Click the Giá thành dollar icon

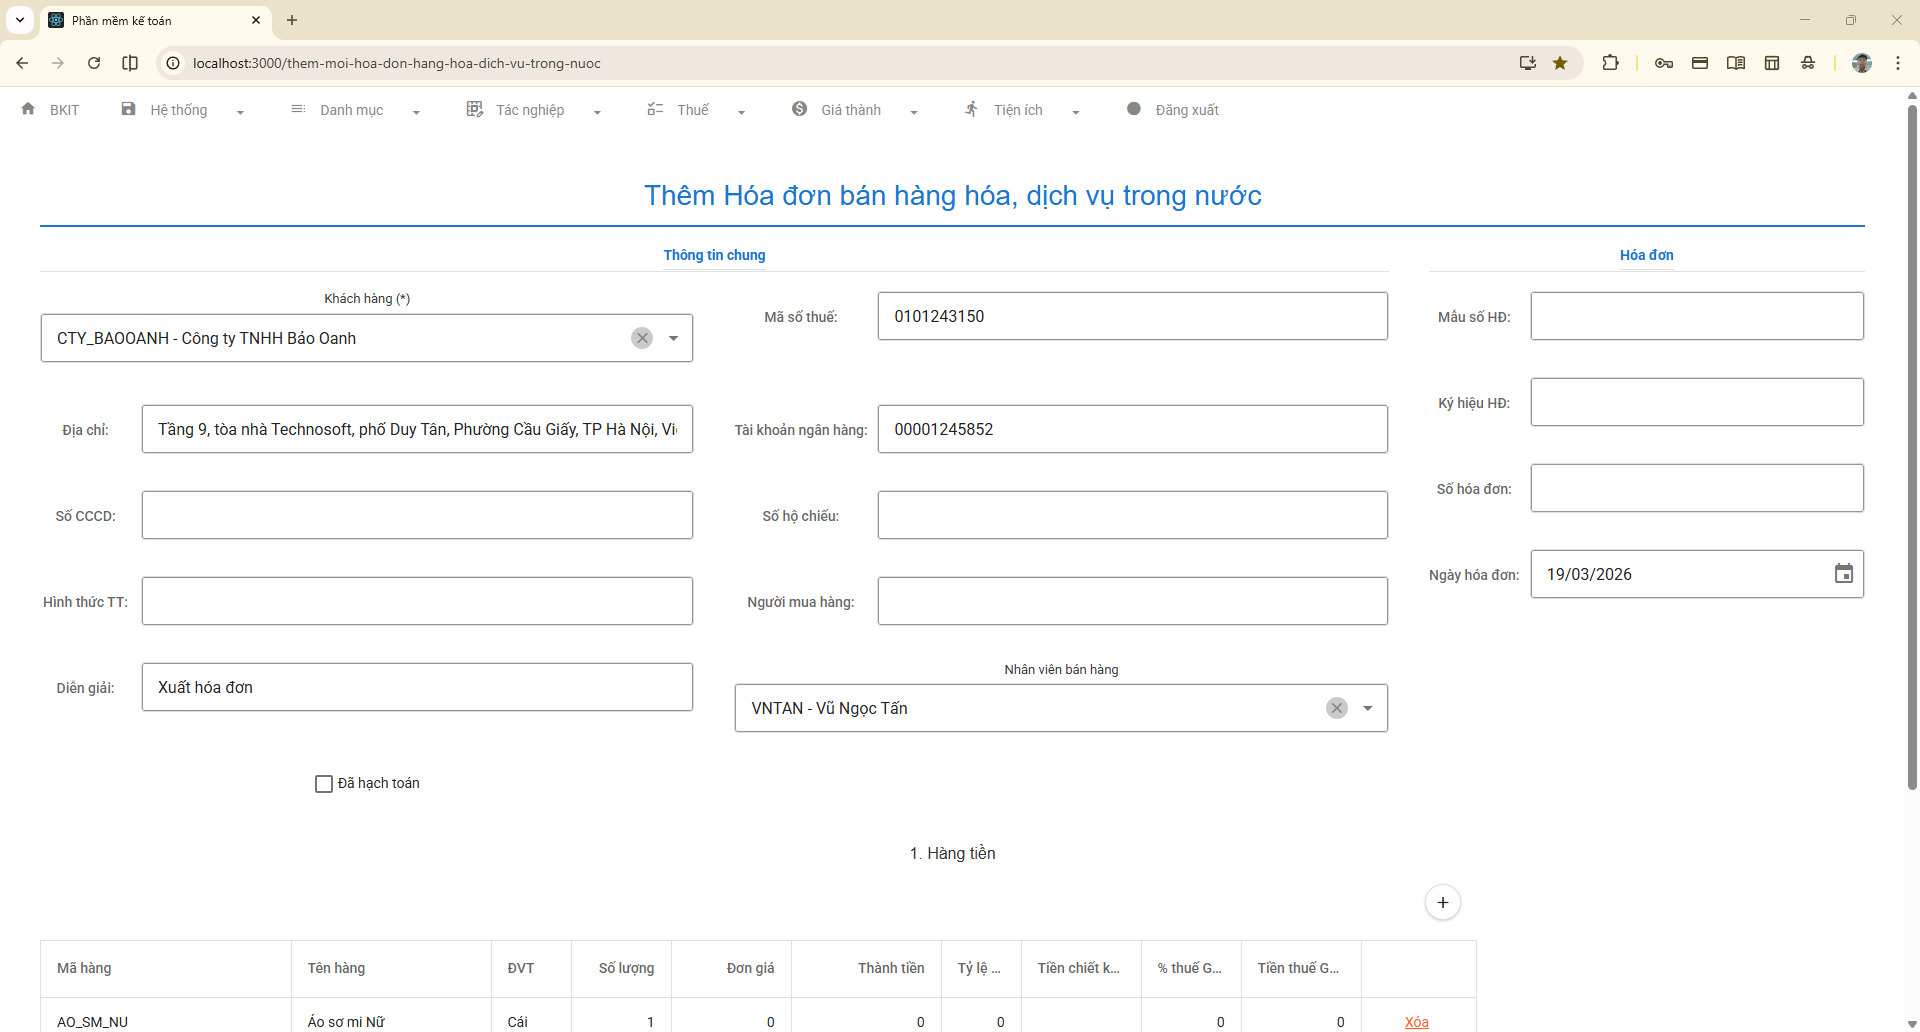click(799, 109)
